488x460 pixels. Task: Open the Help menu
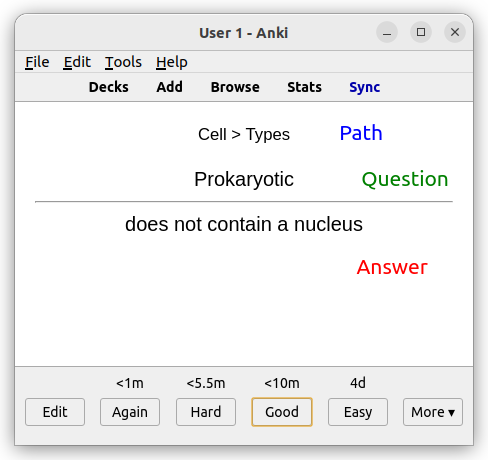point(172,62)
